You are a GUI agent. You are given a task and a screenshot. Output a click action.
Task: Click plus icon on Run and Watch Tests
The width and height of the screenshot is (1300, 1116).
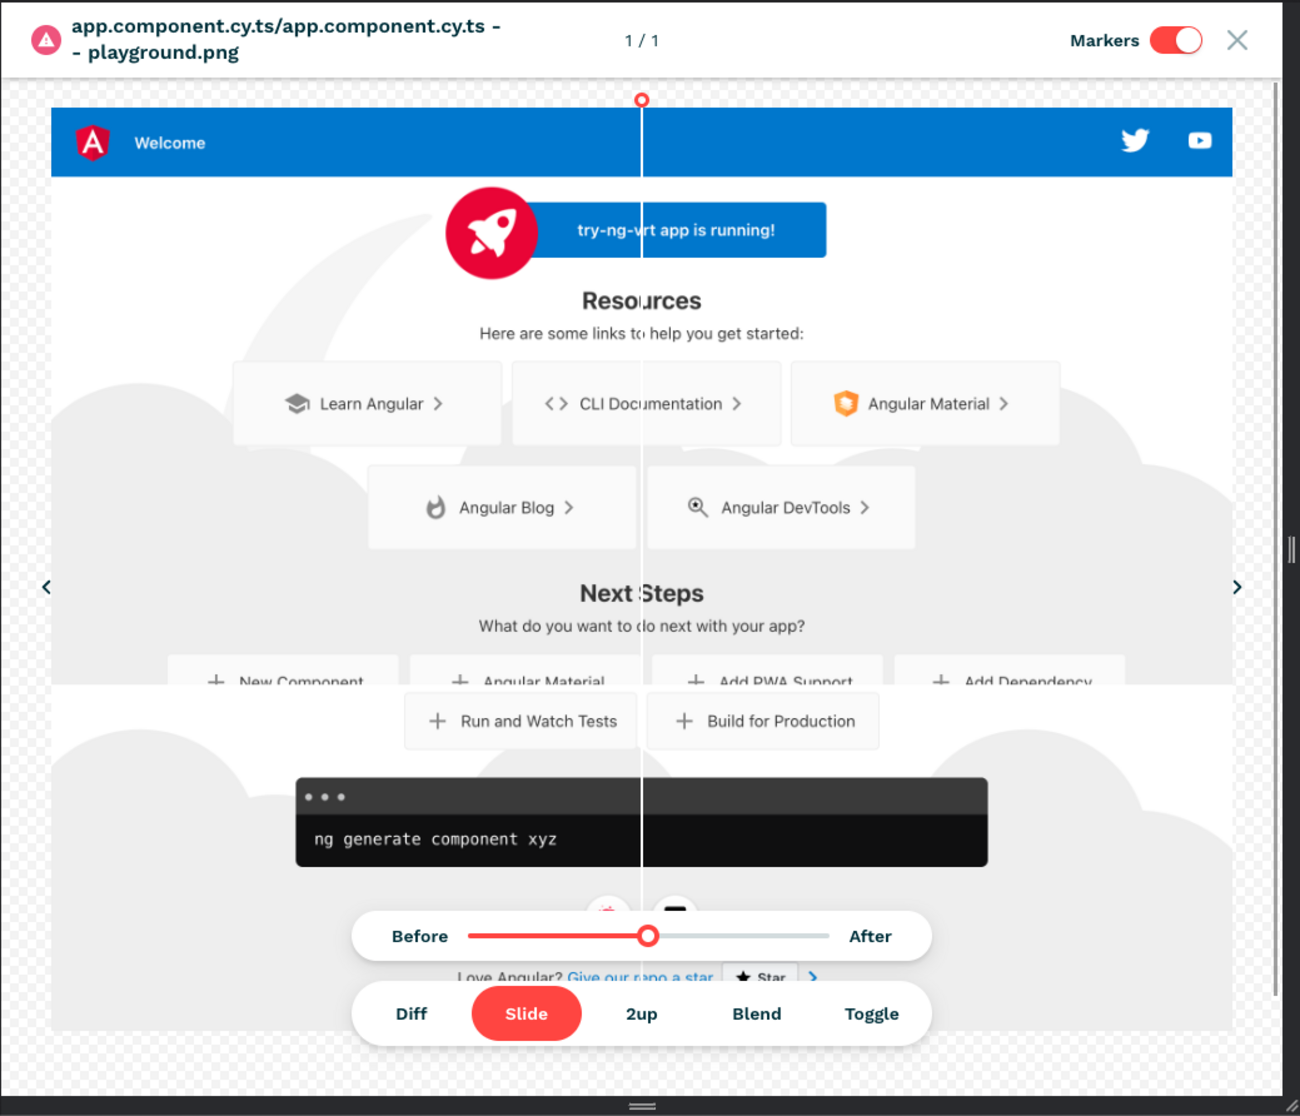pos(437,721)
